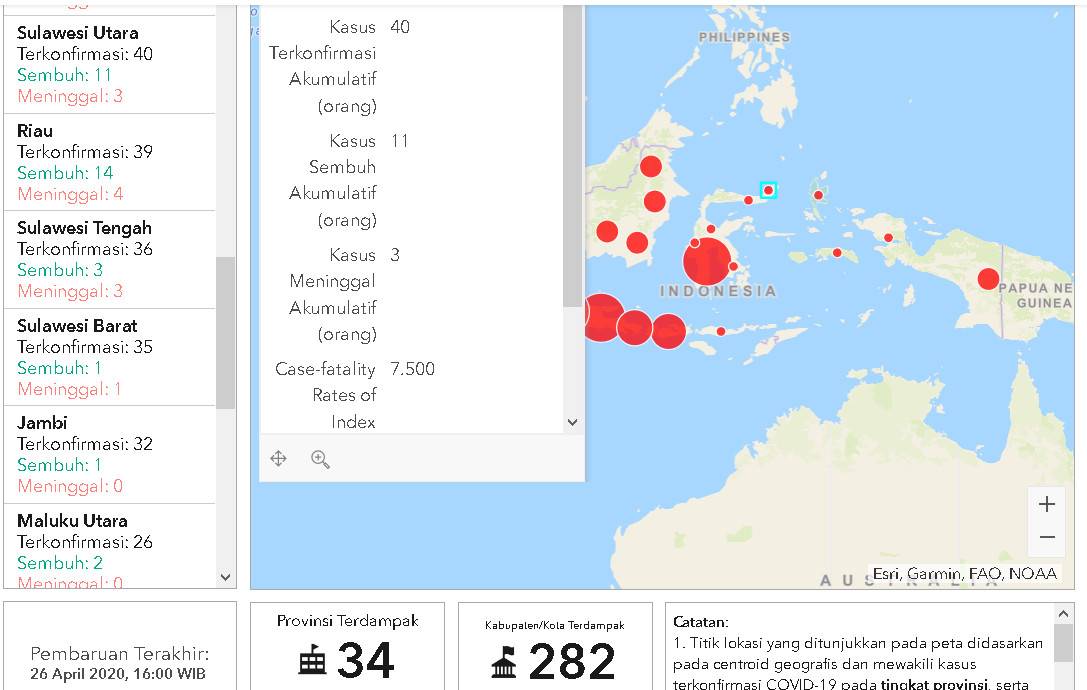Click the Kasus Terkonfirmasi value 40 in popup
Viewport: 1087px width, 690px height.
point(400,27)
